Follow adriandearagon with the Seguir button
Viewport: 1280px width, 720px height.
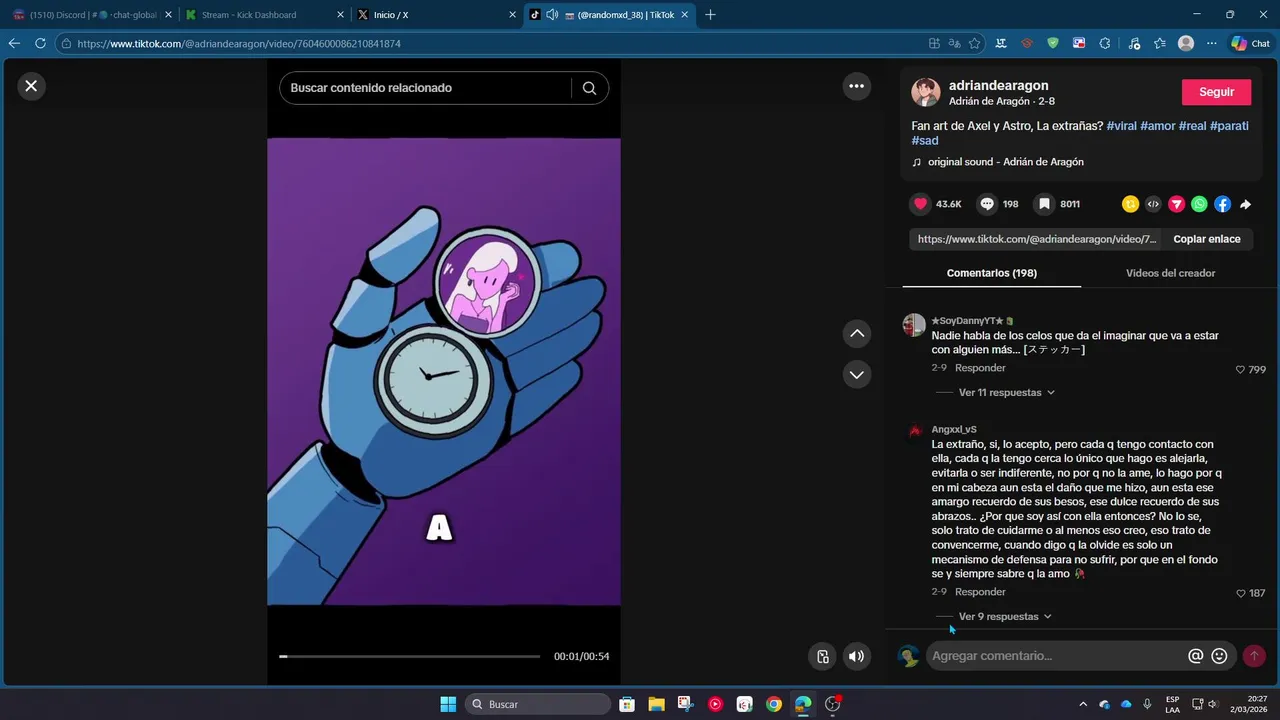coord(1216,92)
